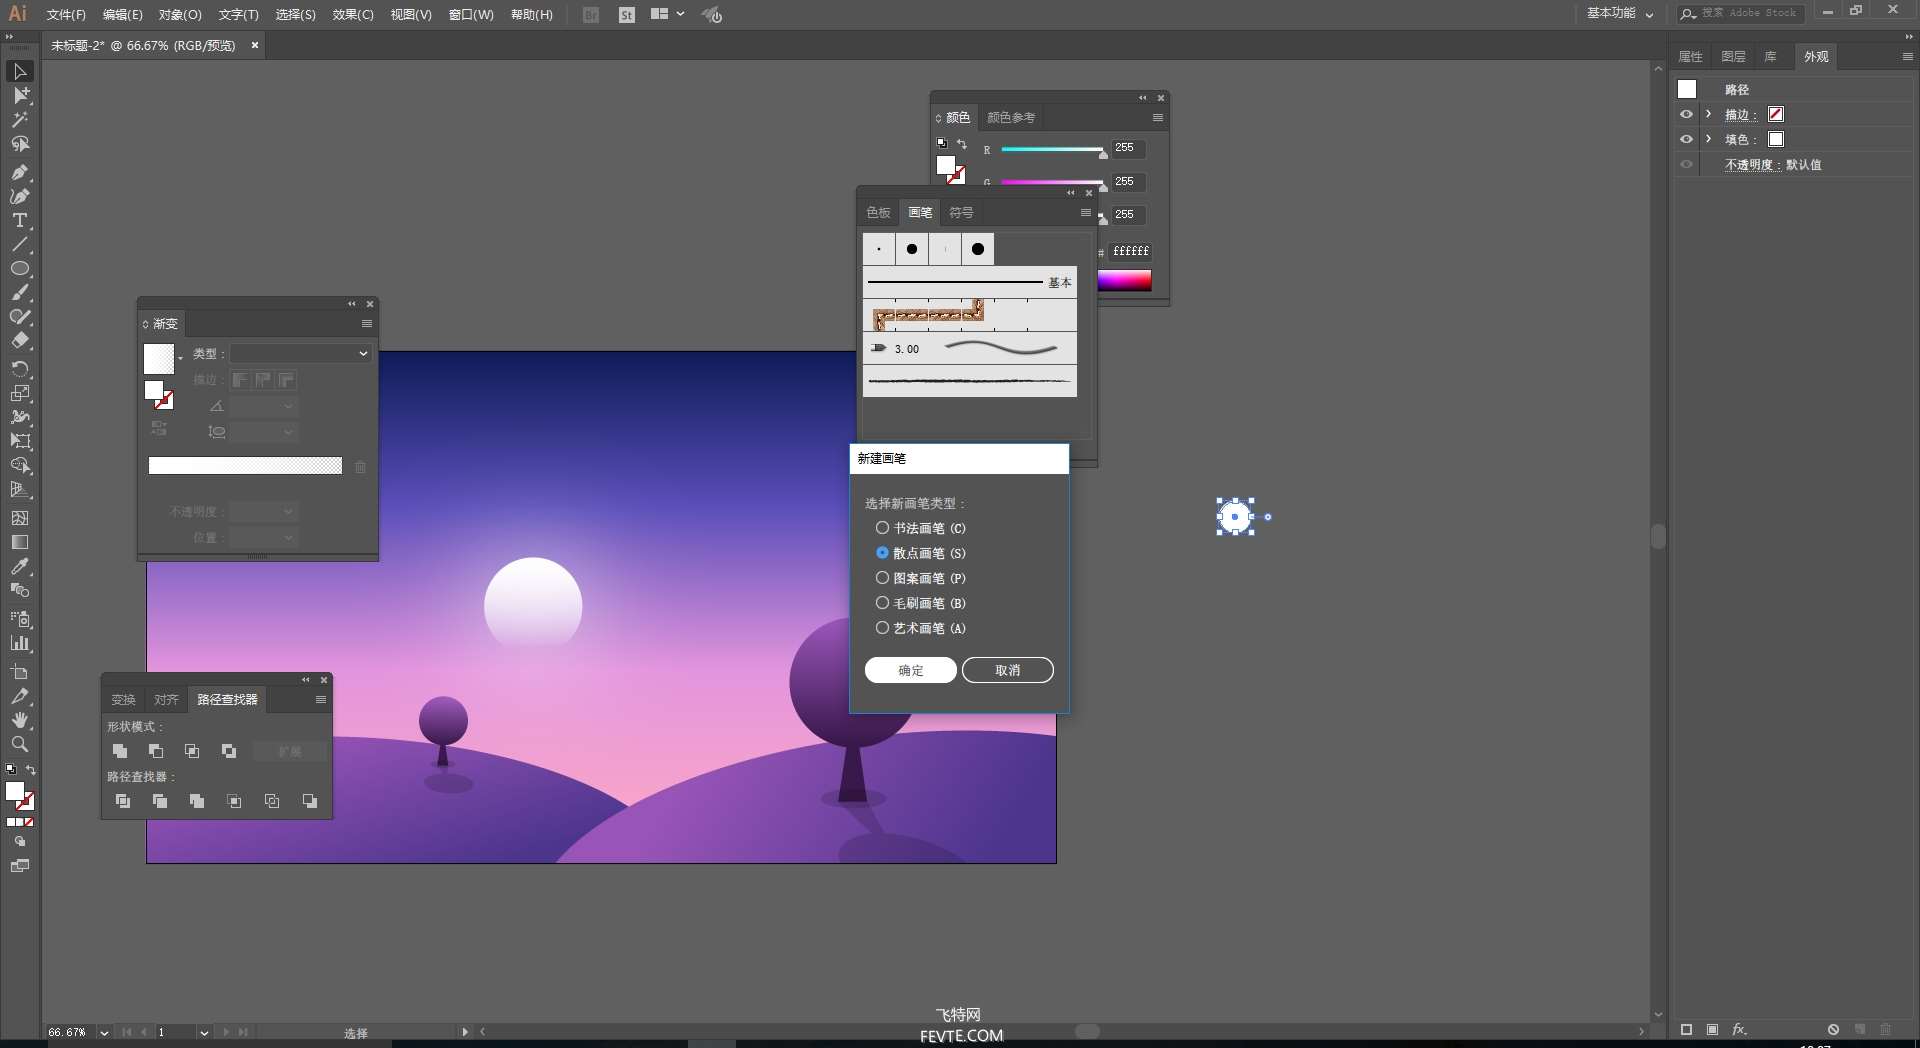Click 取消 button in 新建画笔 dialog

click(1008, 670)
